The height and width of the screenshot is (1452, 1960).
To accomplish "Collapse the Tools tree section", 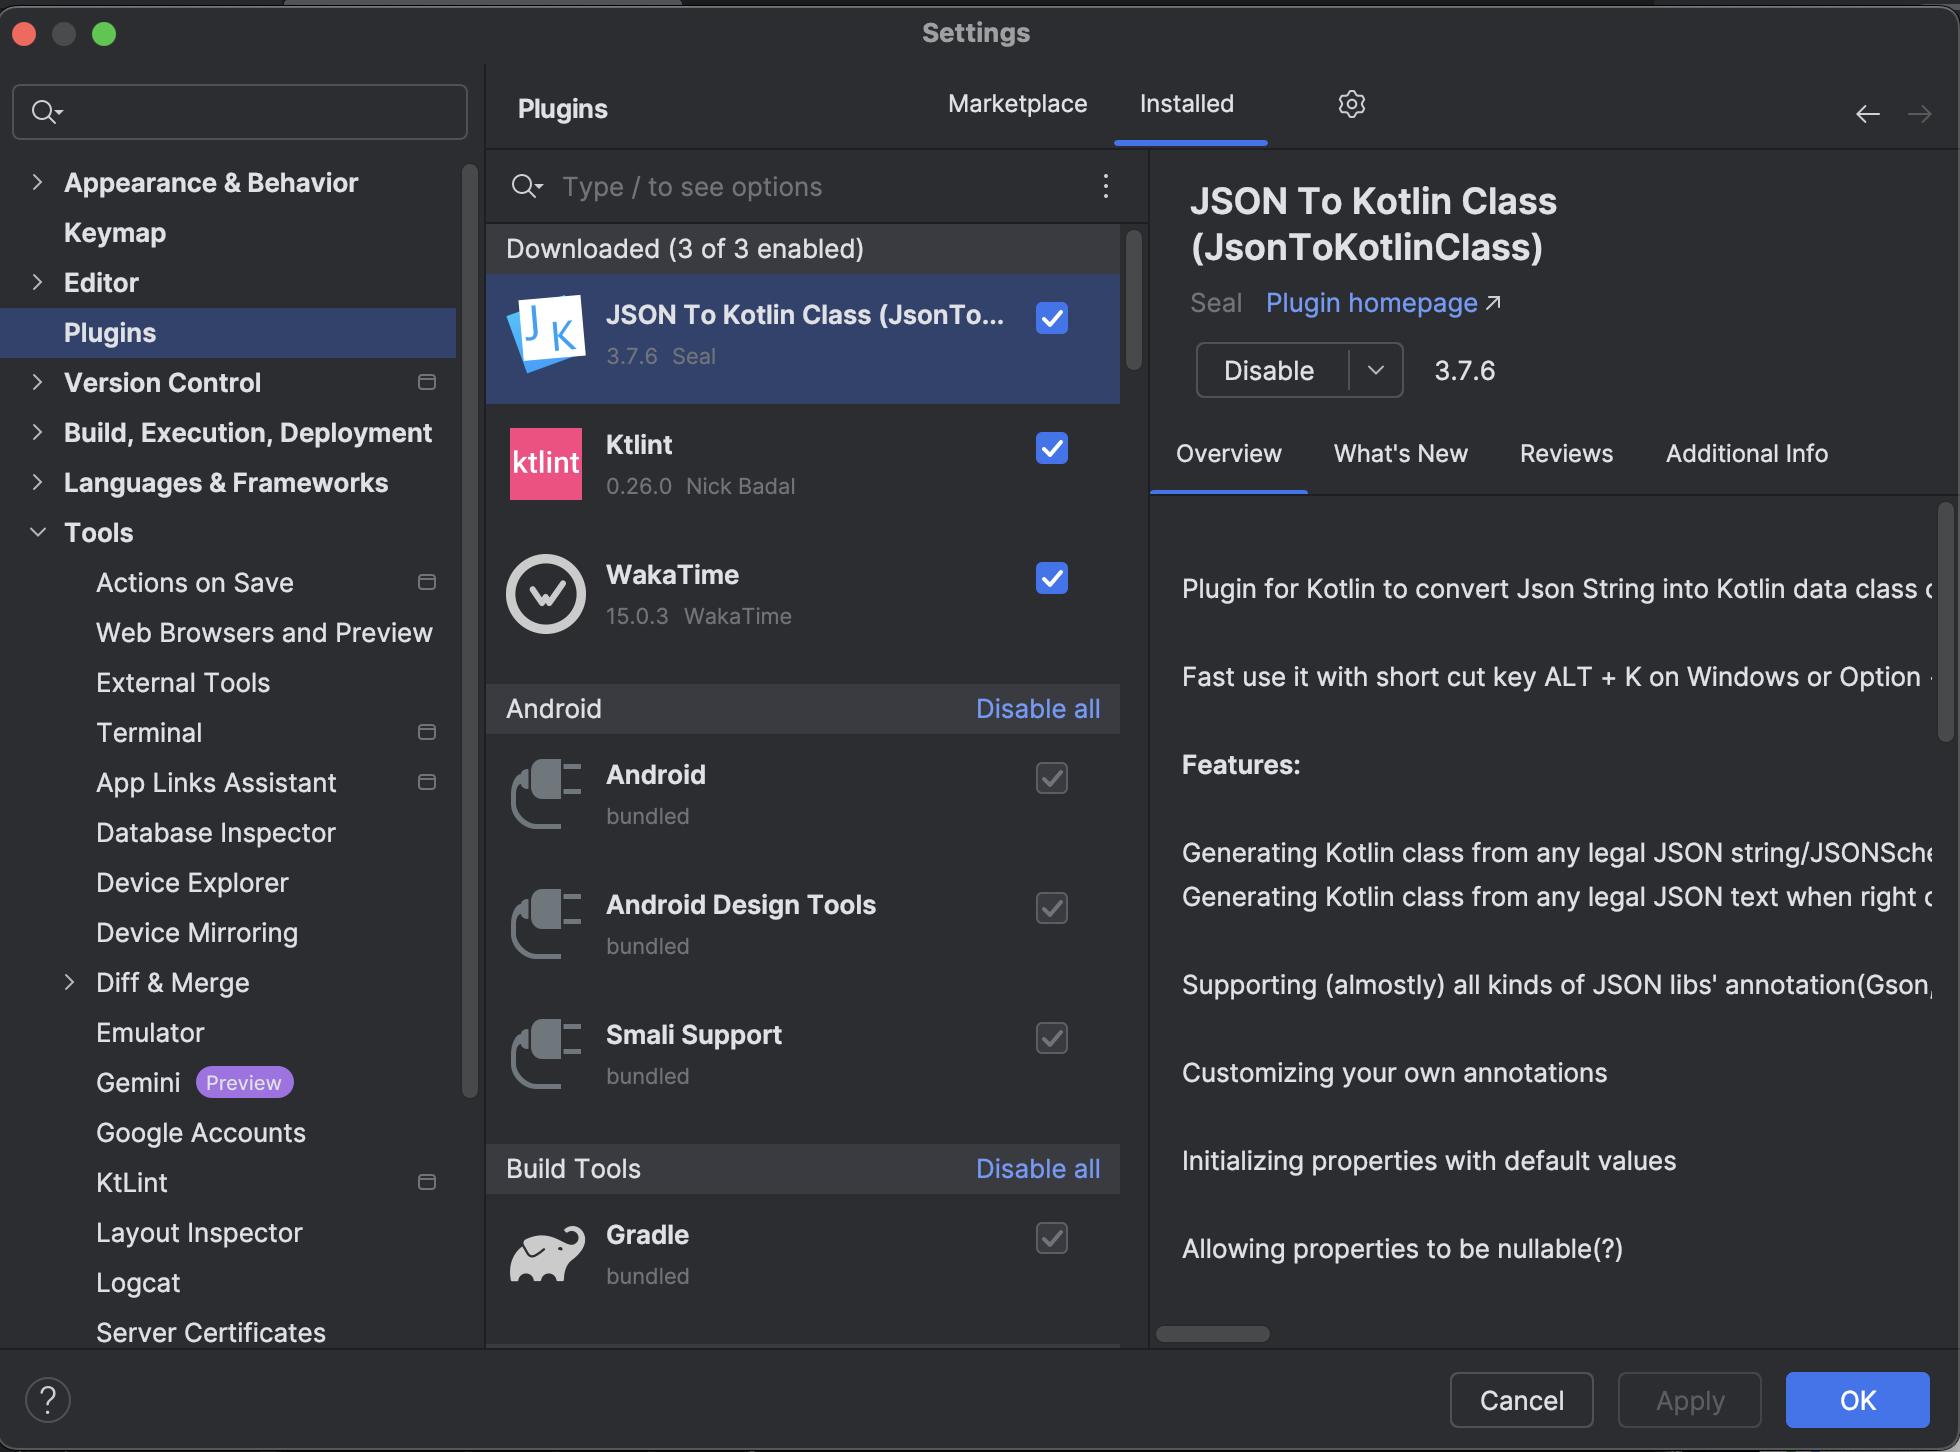I will (37, 532).
